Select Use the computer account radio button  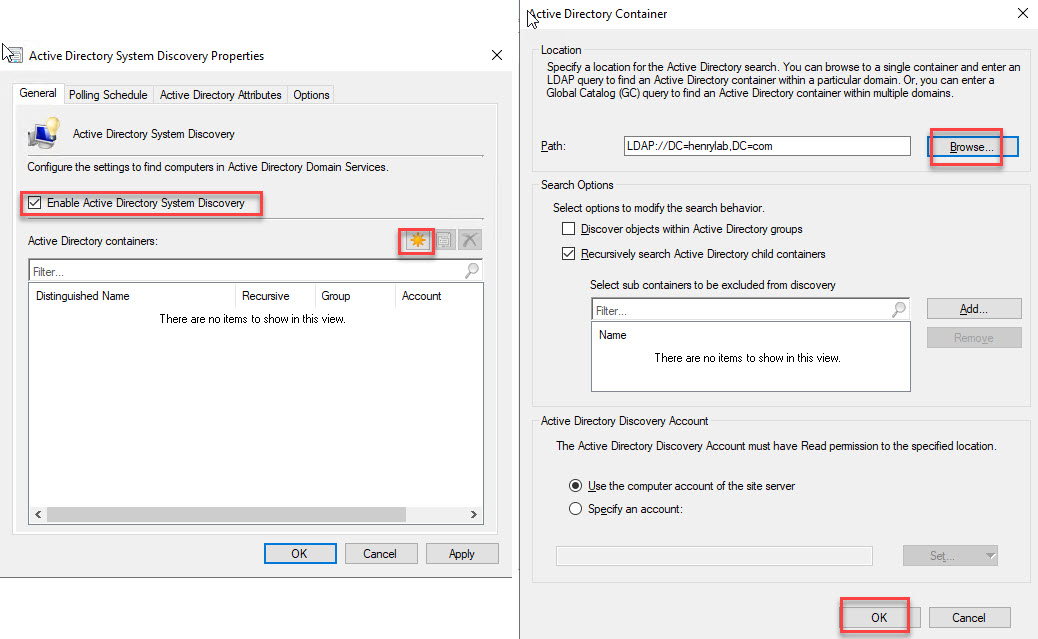click(x=575, y=486)
